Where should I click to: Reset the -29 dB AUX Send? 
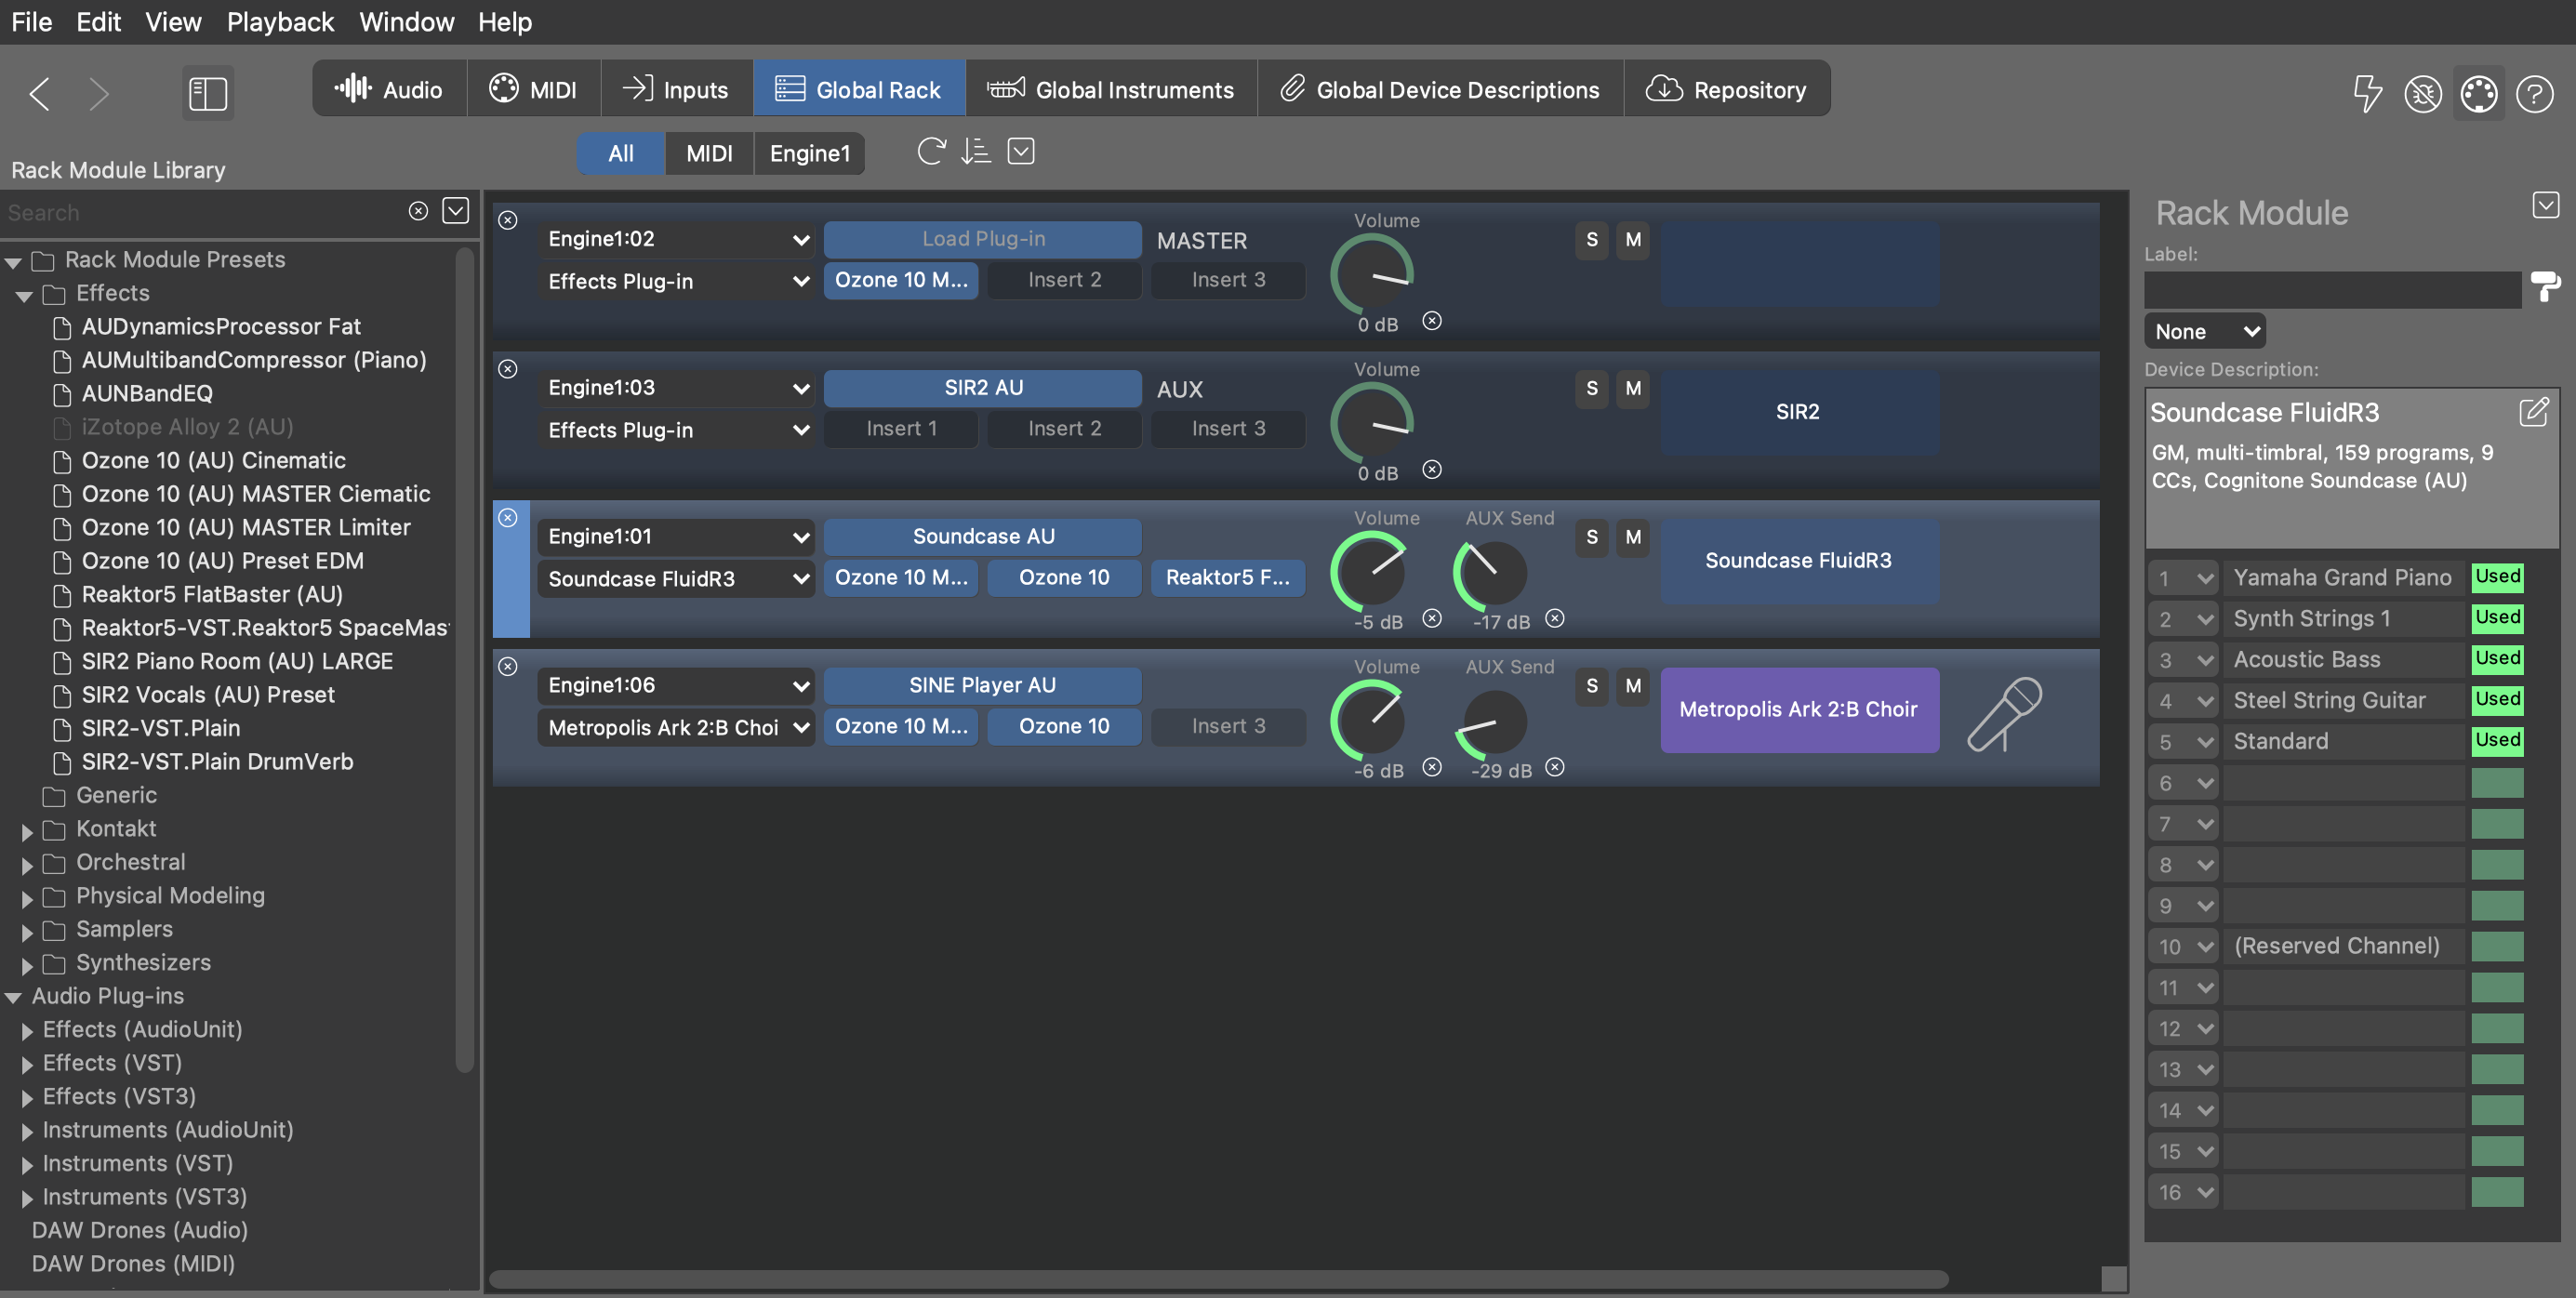point(1555,767)
